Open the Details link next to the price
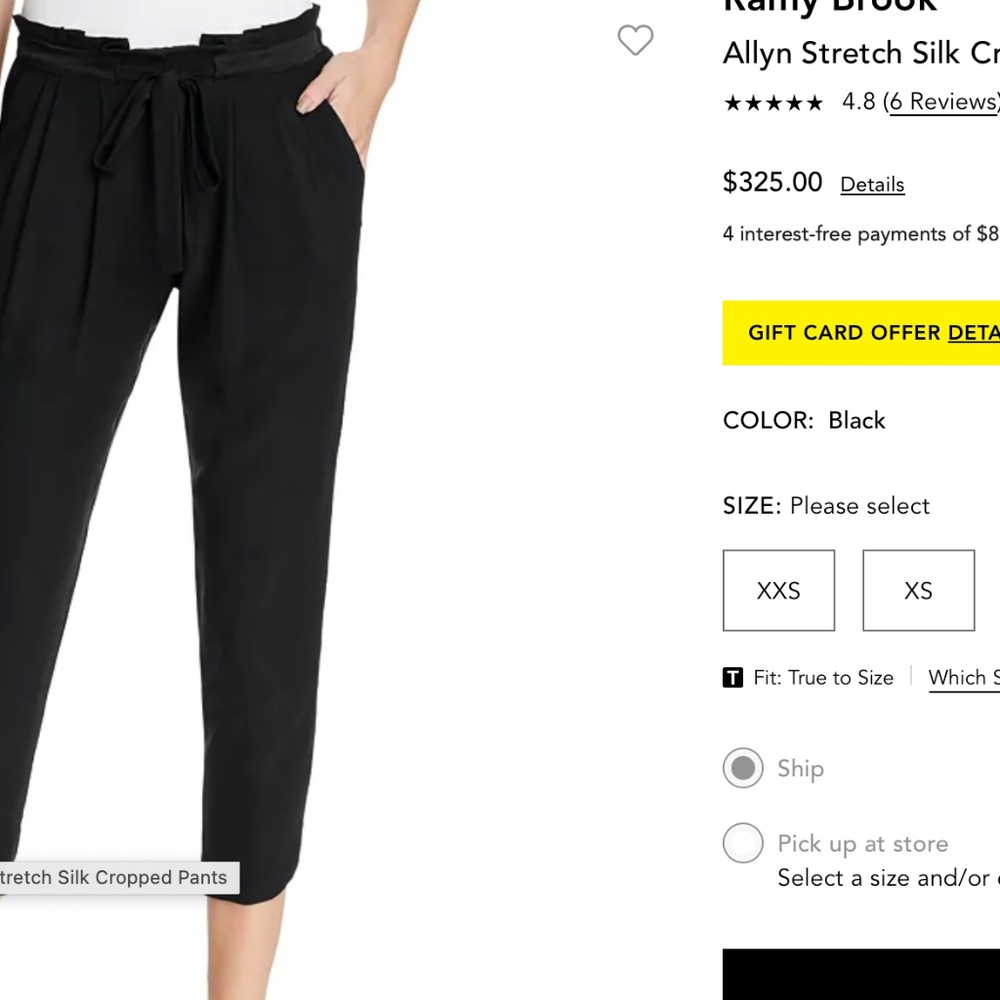1000x1000 pixels. click(x=871, y=184)
